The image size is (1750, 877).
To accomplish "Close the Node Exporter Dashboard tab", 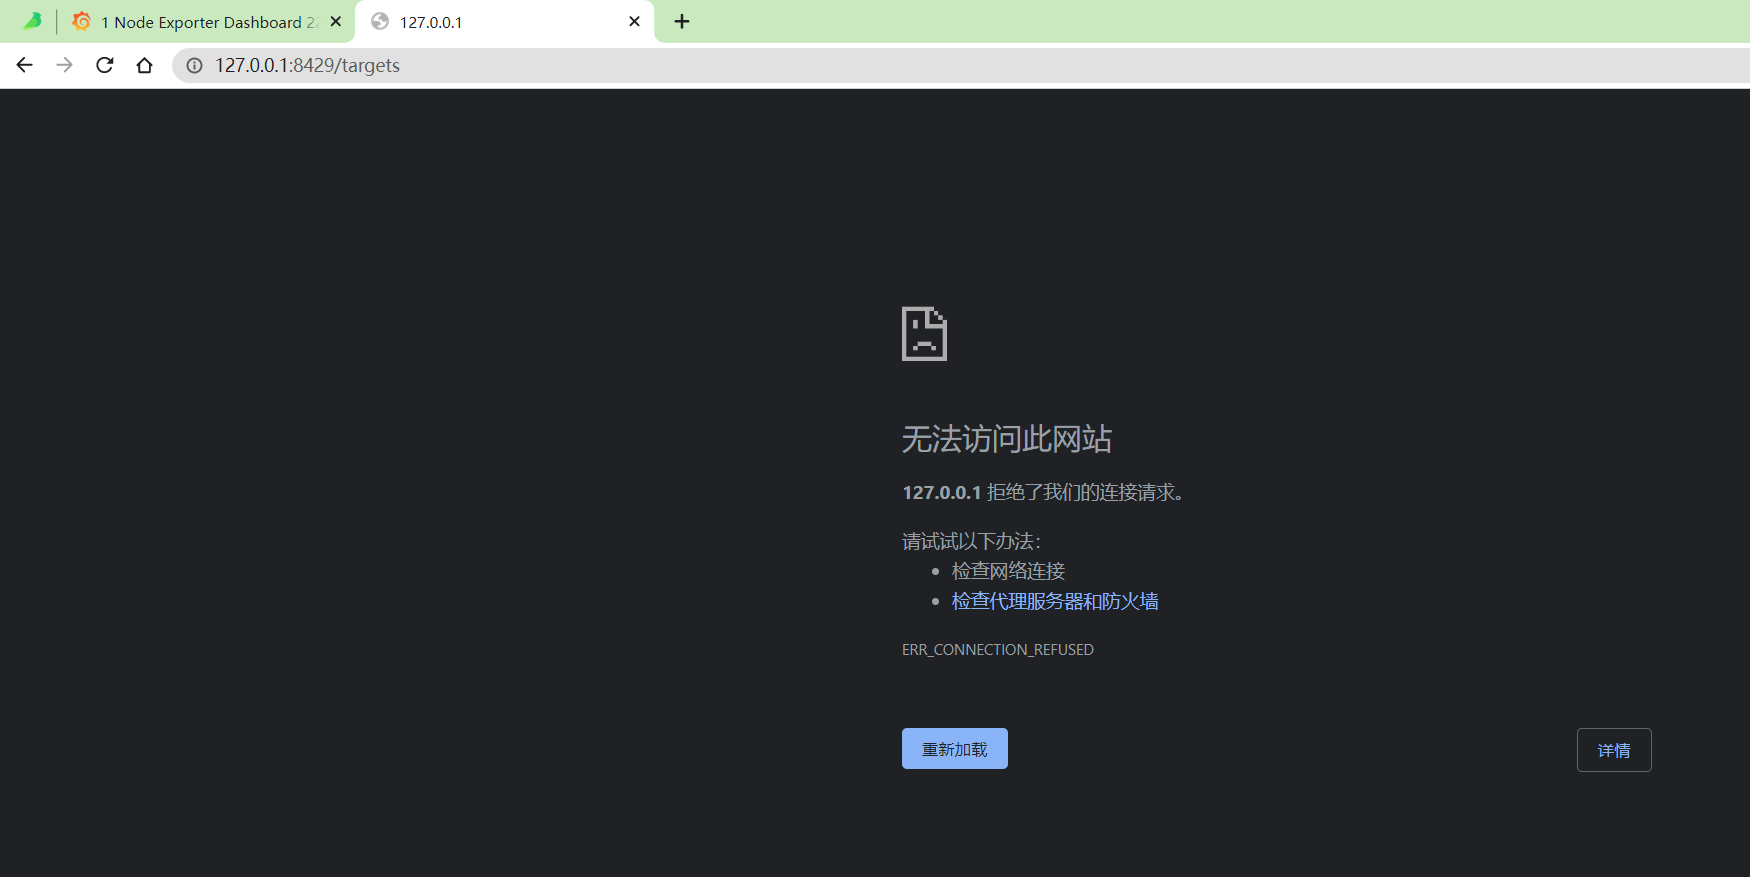I will tap(336, 21).
